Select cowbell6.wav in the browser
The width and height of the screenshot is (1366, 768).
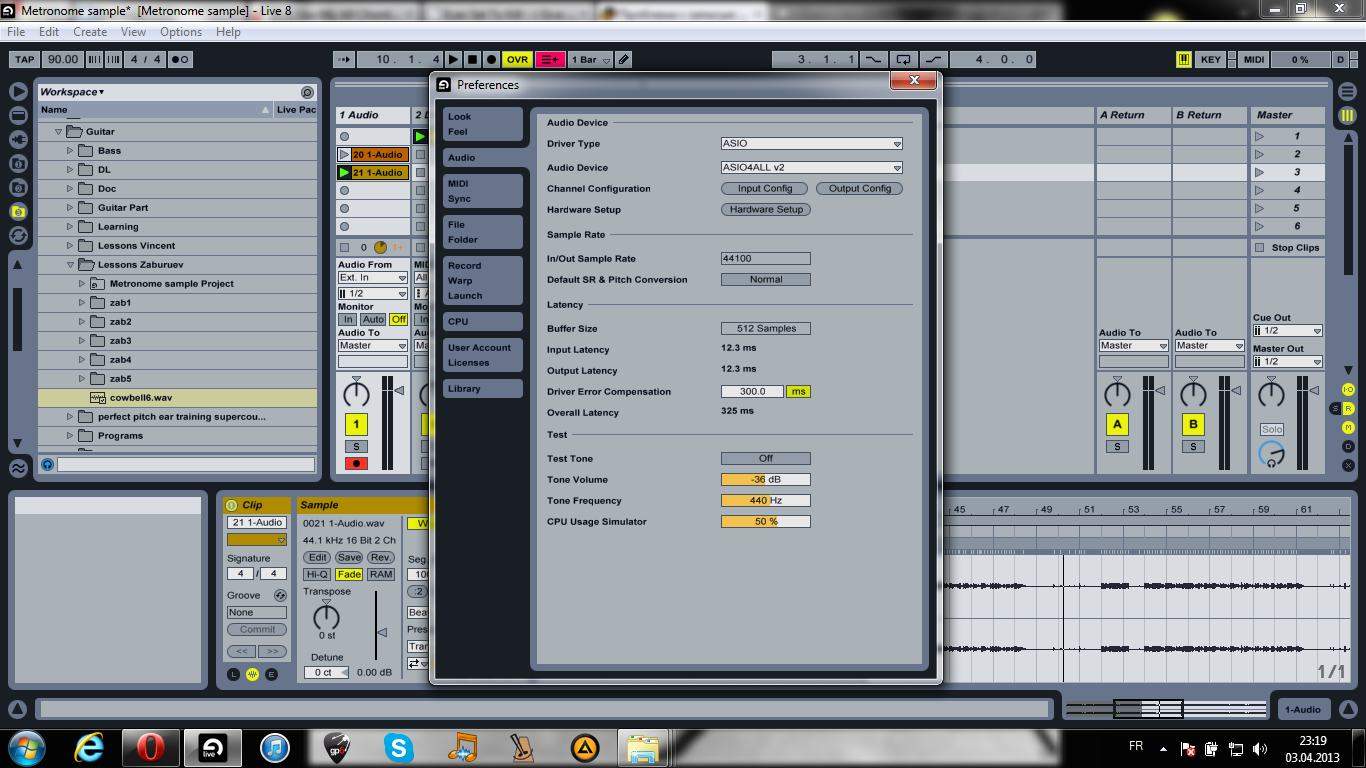point(140,398)
